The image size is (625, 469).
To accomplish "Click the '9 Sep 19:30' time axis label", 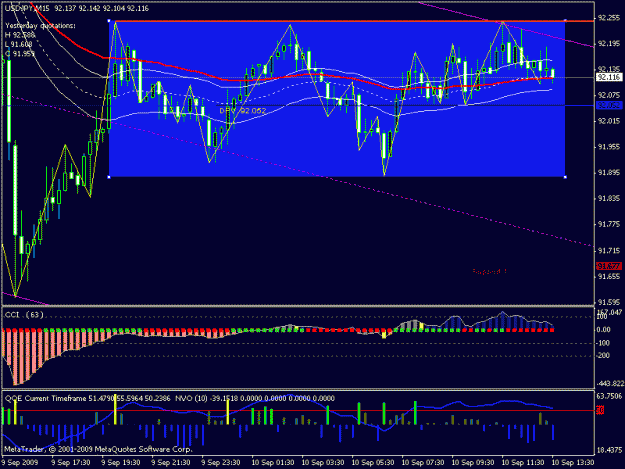I will click(120, 462).
